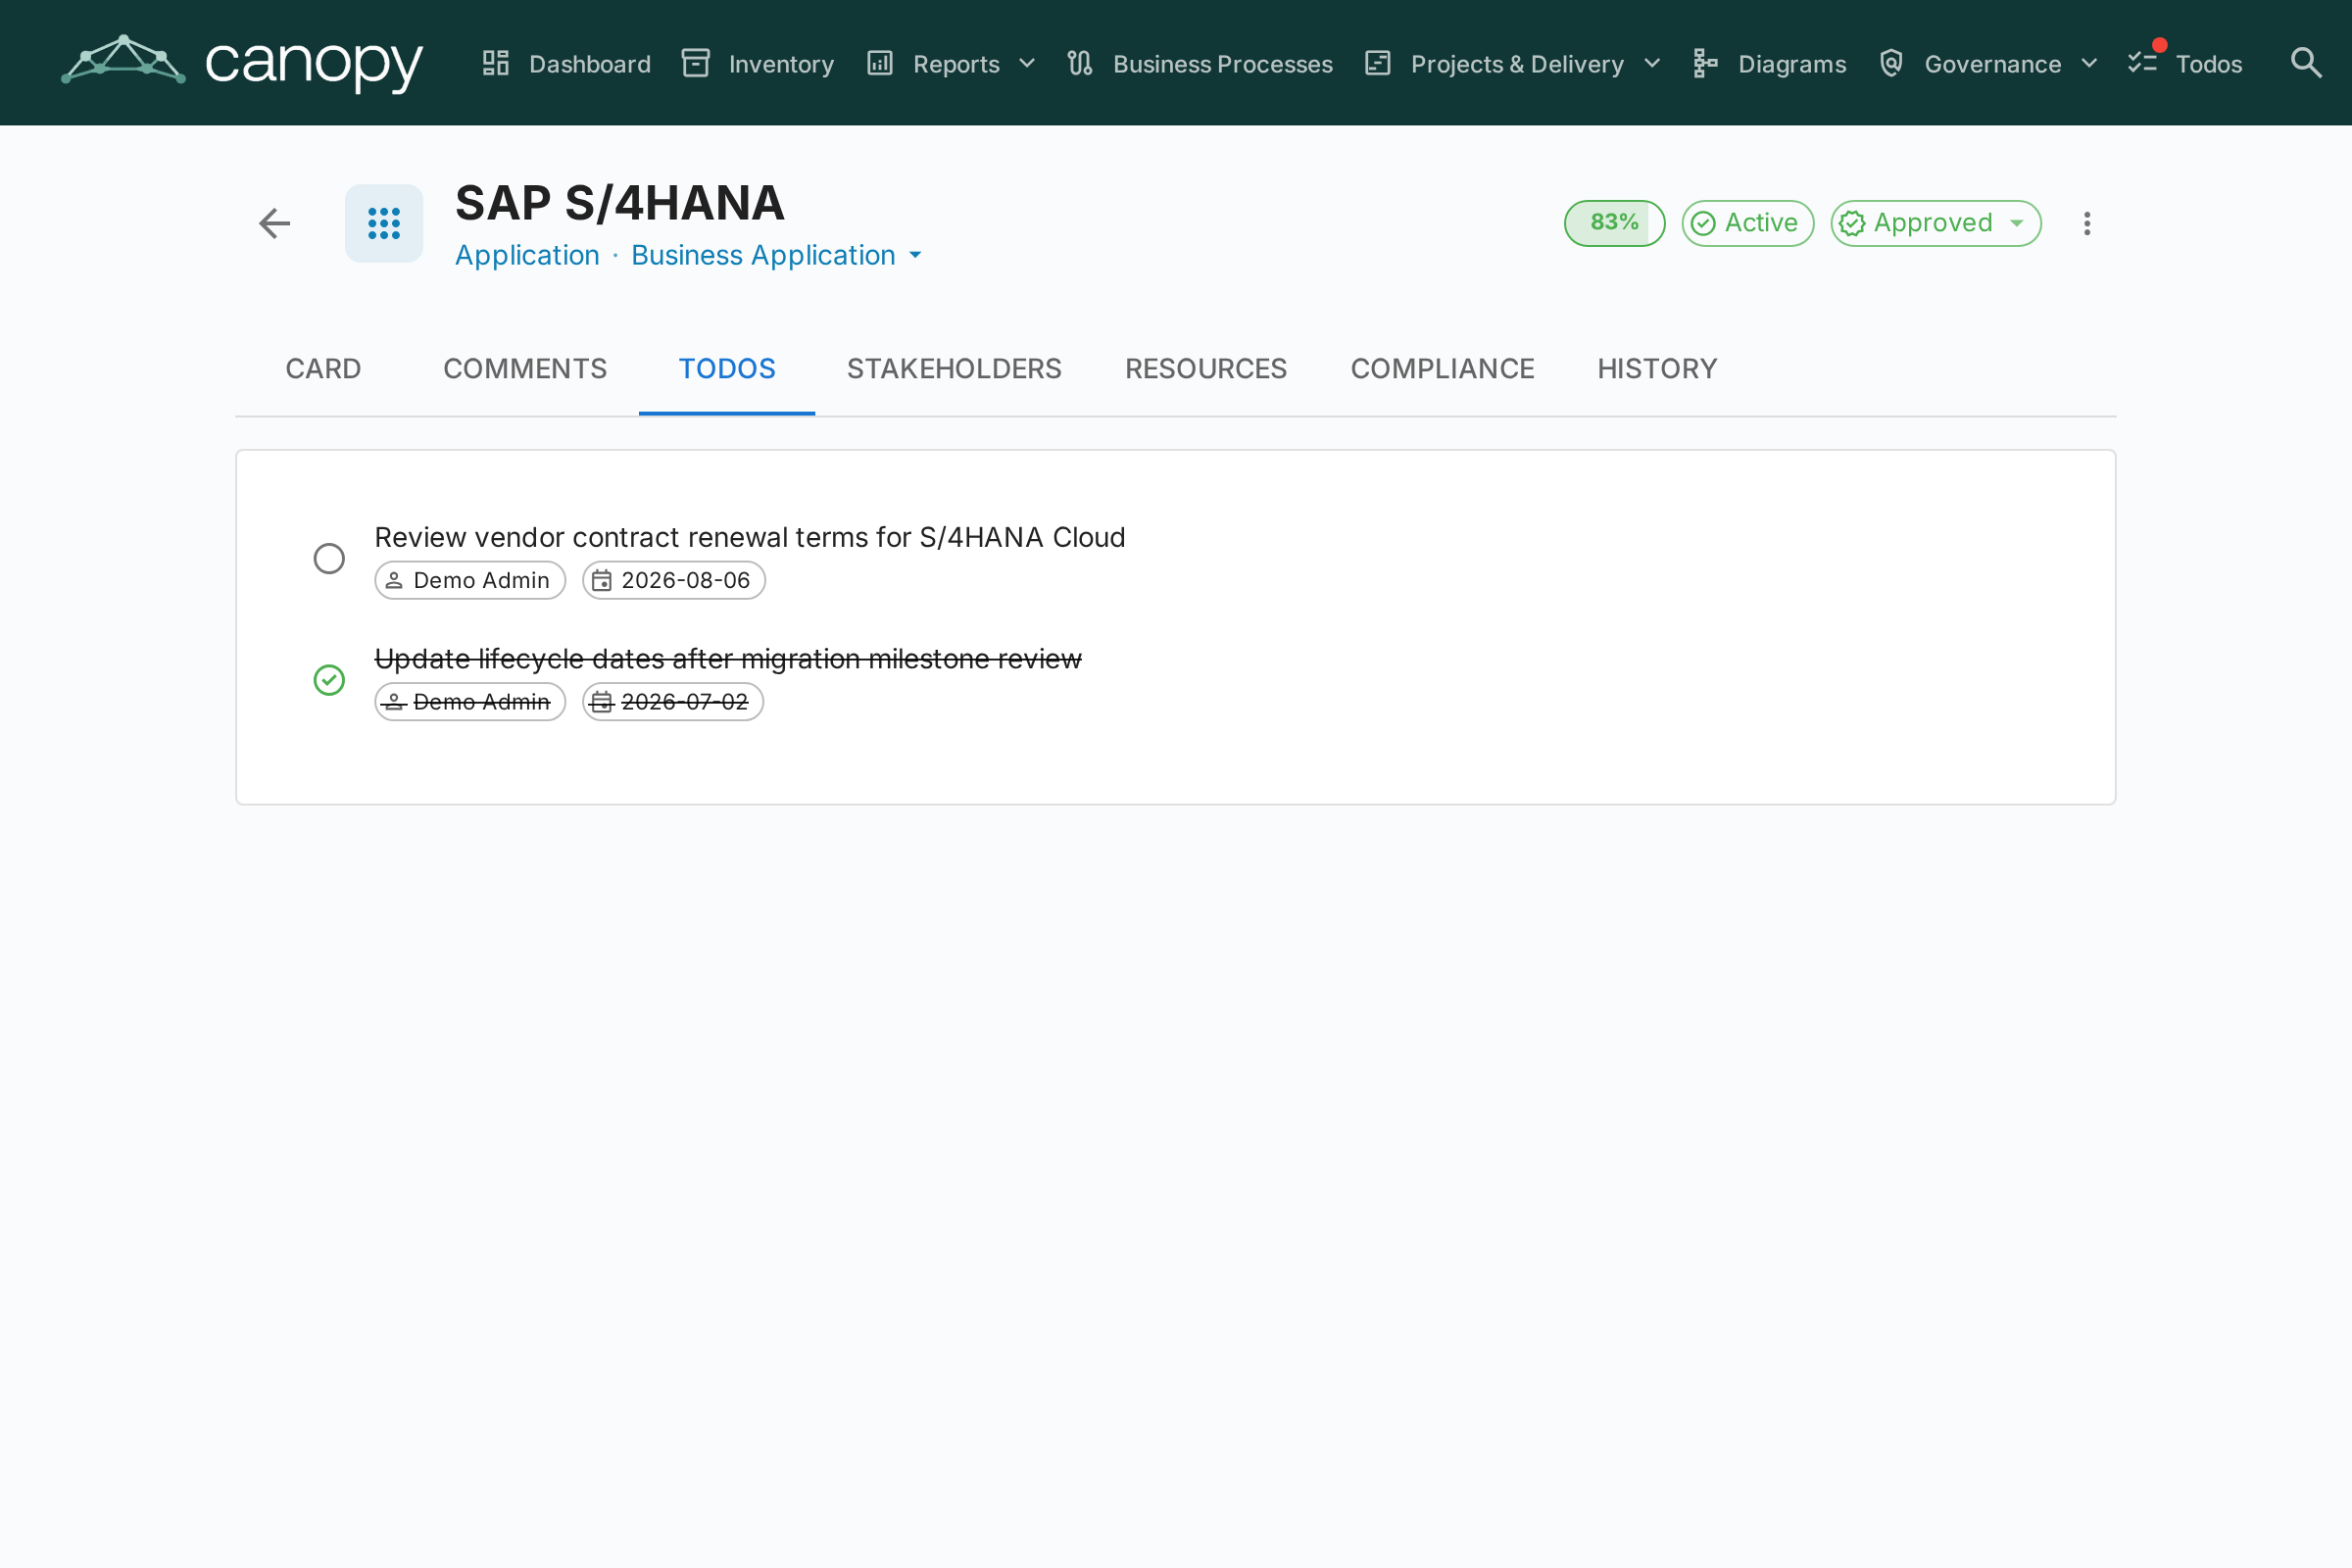Click calendar icon beside 2026-08-06
The width and height of the screenshot is (2352, 1568).
pos(602,580)
